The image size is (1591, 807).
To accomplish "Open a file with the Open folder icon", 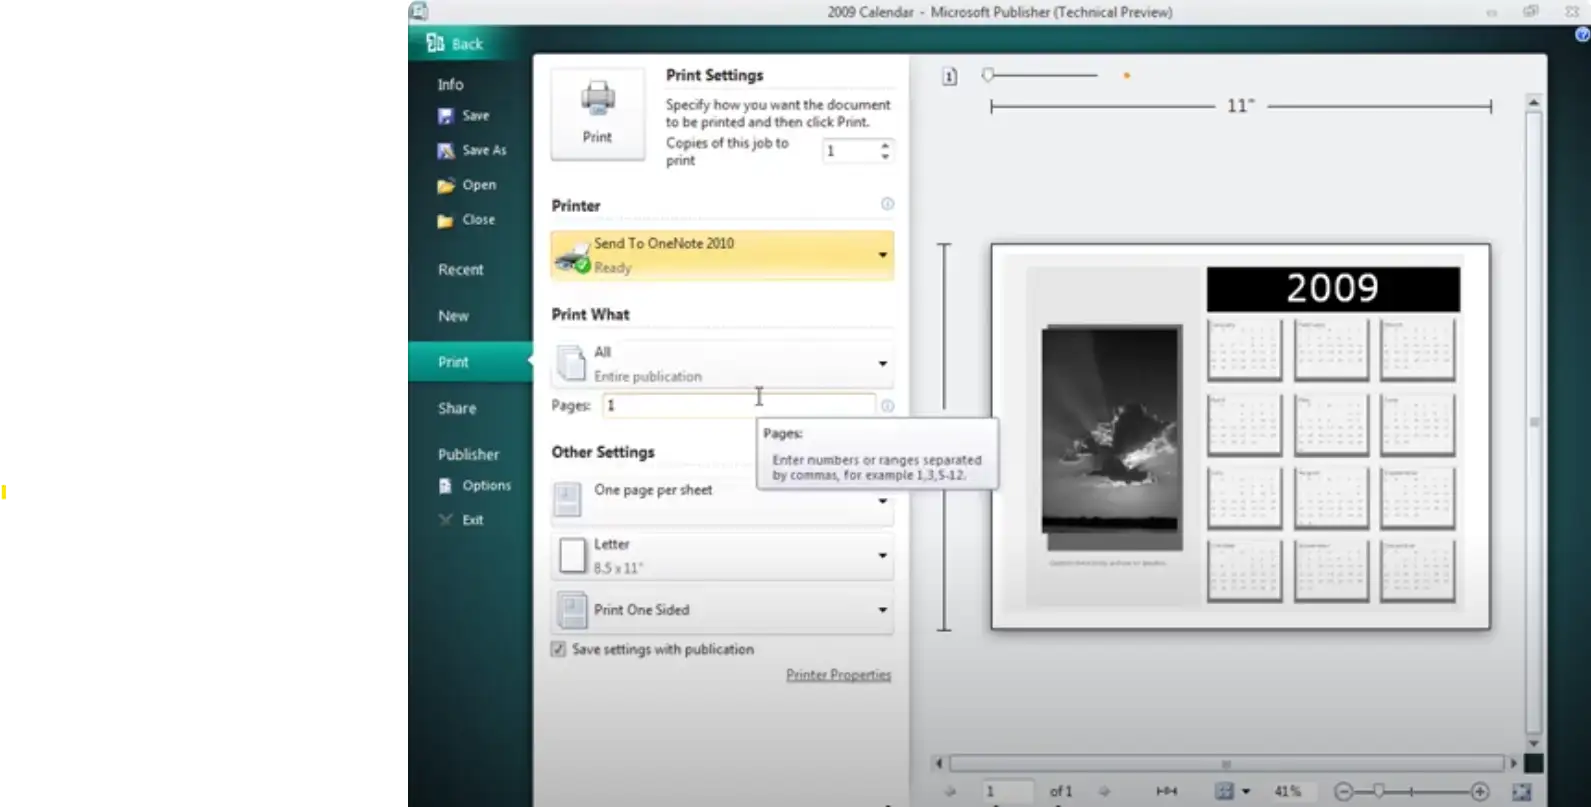I will point(446,185).
